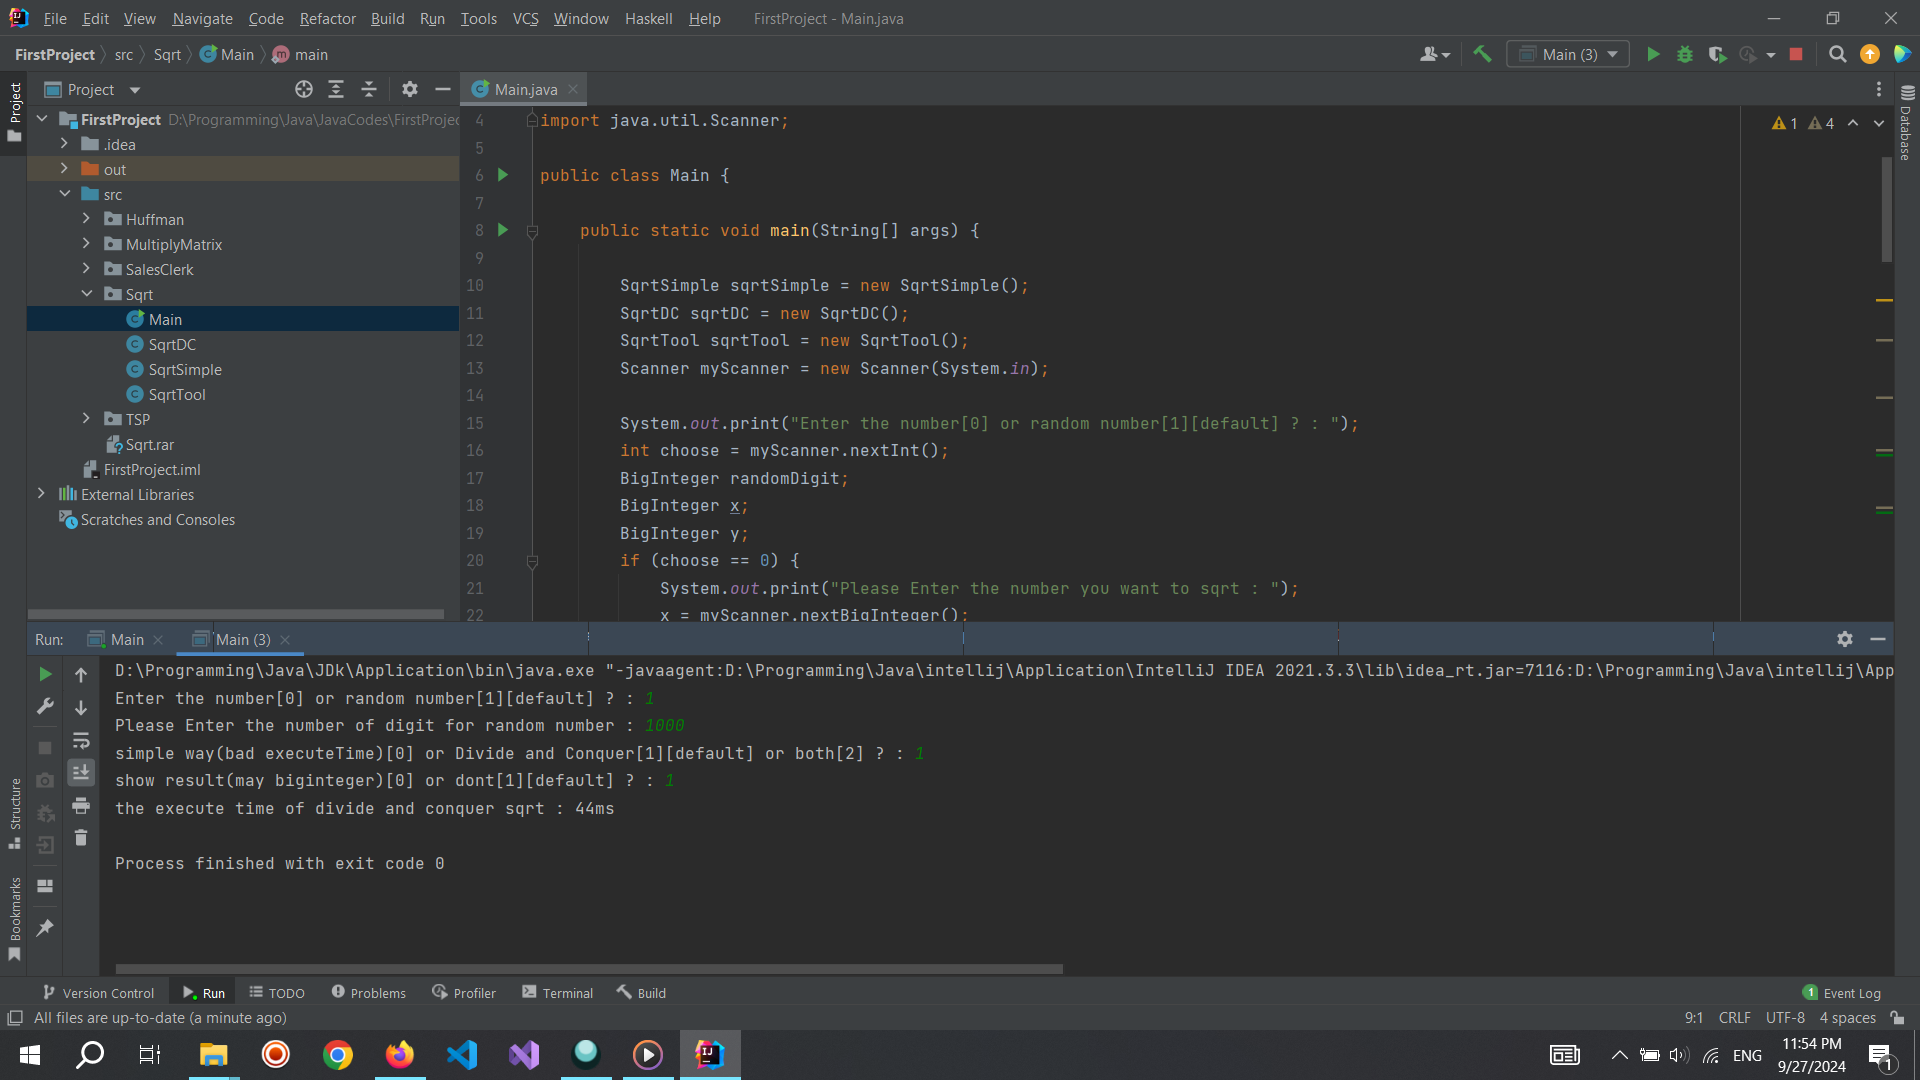Open Project panel settings gear

point(410,90)
